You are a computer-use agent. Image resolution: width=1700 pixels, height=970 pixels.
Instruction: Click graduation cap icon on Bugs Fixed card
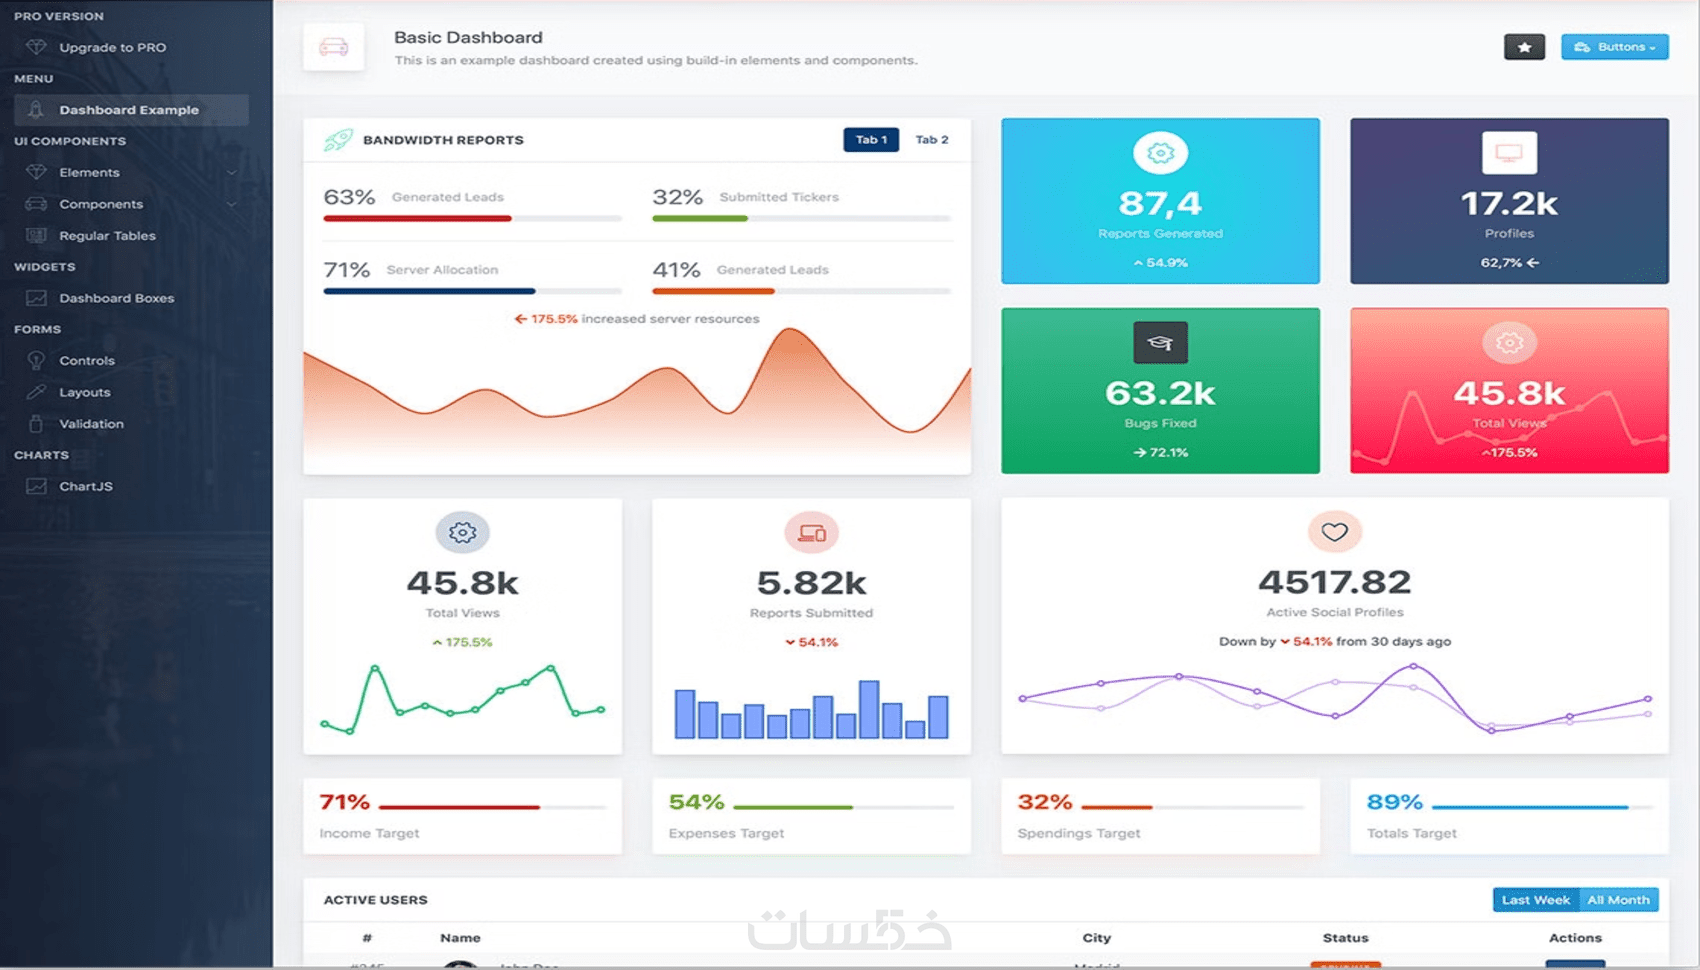tap(1160, 343)
